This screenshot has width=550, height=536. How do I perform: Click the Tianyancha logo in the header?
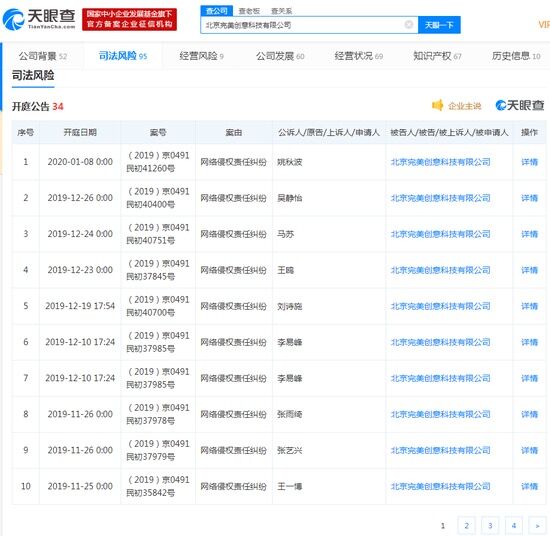pos(39,19)
